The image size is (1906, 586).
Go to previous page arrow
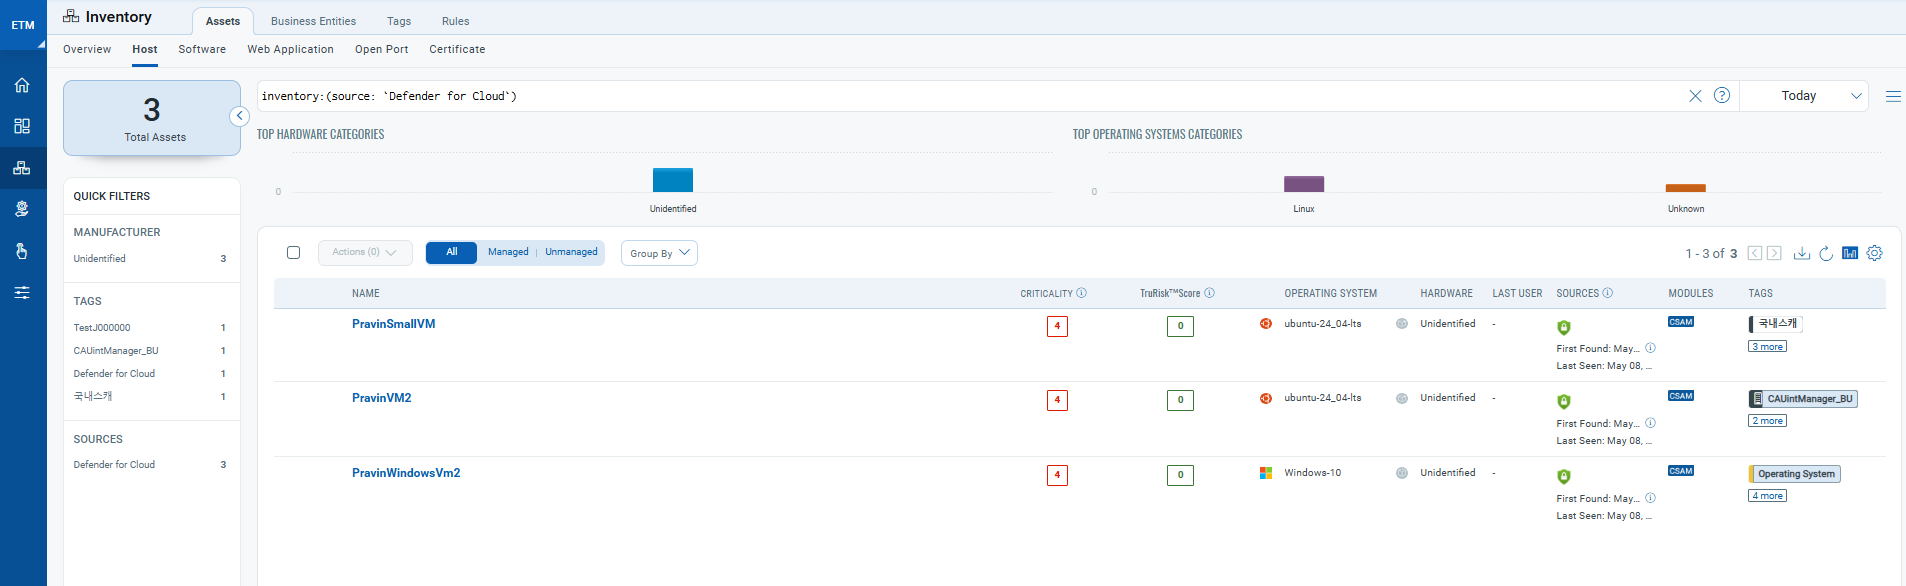click(x=1755, y=253)
